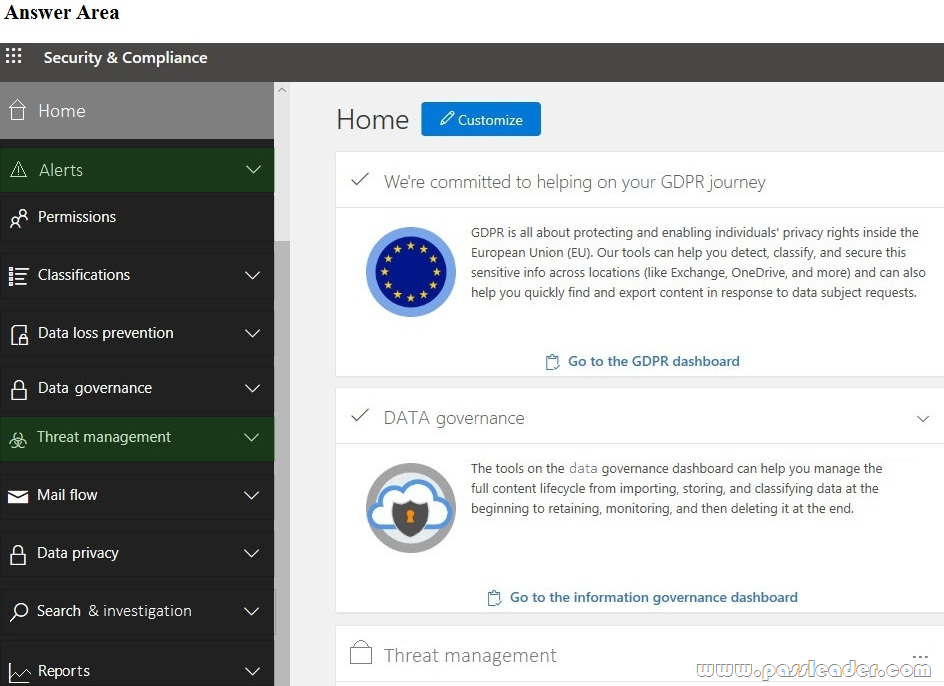Expand the Data privacy menu chevron
Viewport: 944px width, 686px height.
point(252,553)
